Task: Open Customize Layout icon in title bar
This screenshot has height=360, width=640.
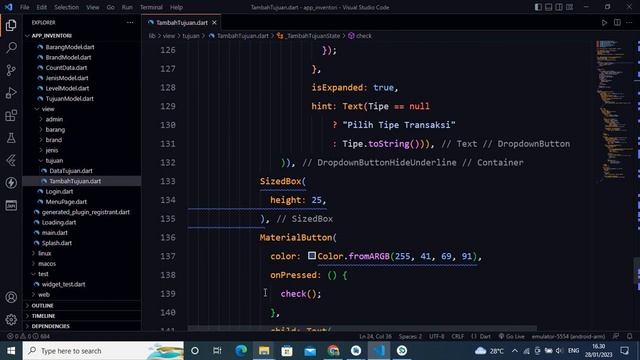Action: pyautogui.click(x=569, y=7)
